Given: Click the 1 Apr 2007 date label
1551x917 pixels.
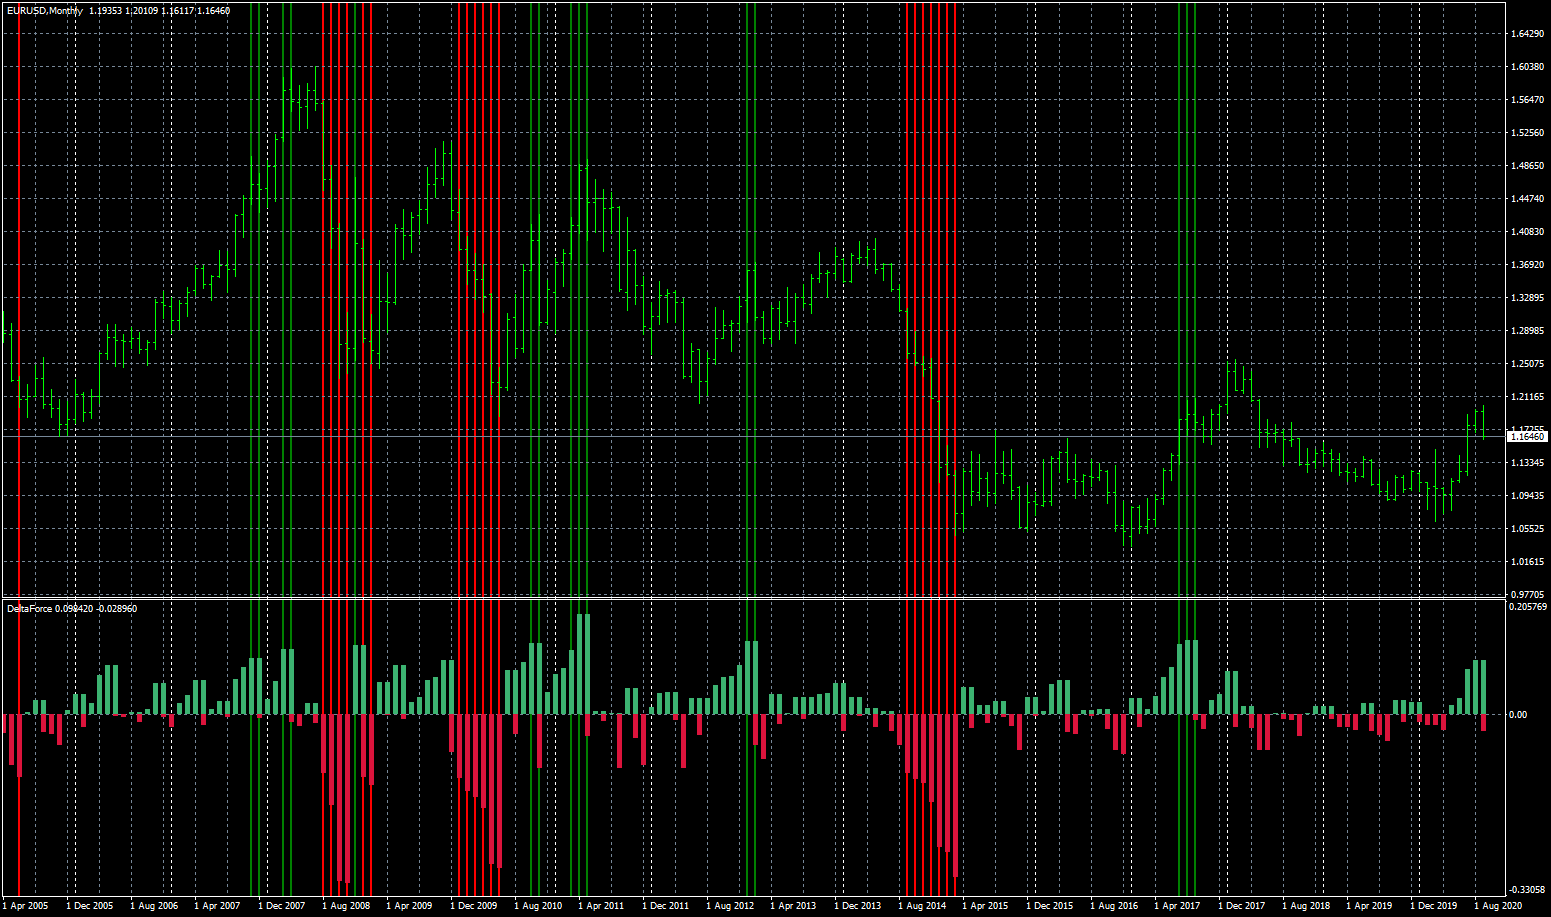Looking at the screenshot, I should click(217, 906).
